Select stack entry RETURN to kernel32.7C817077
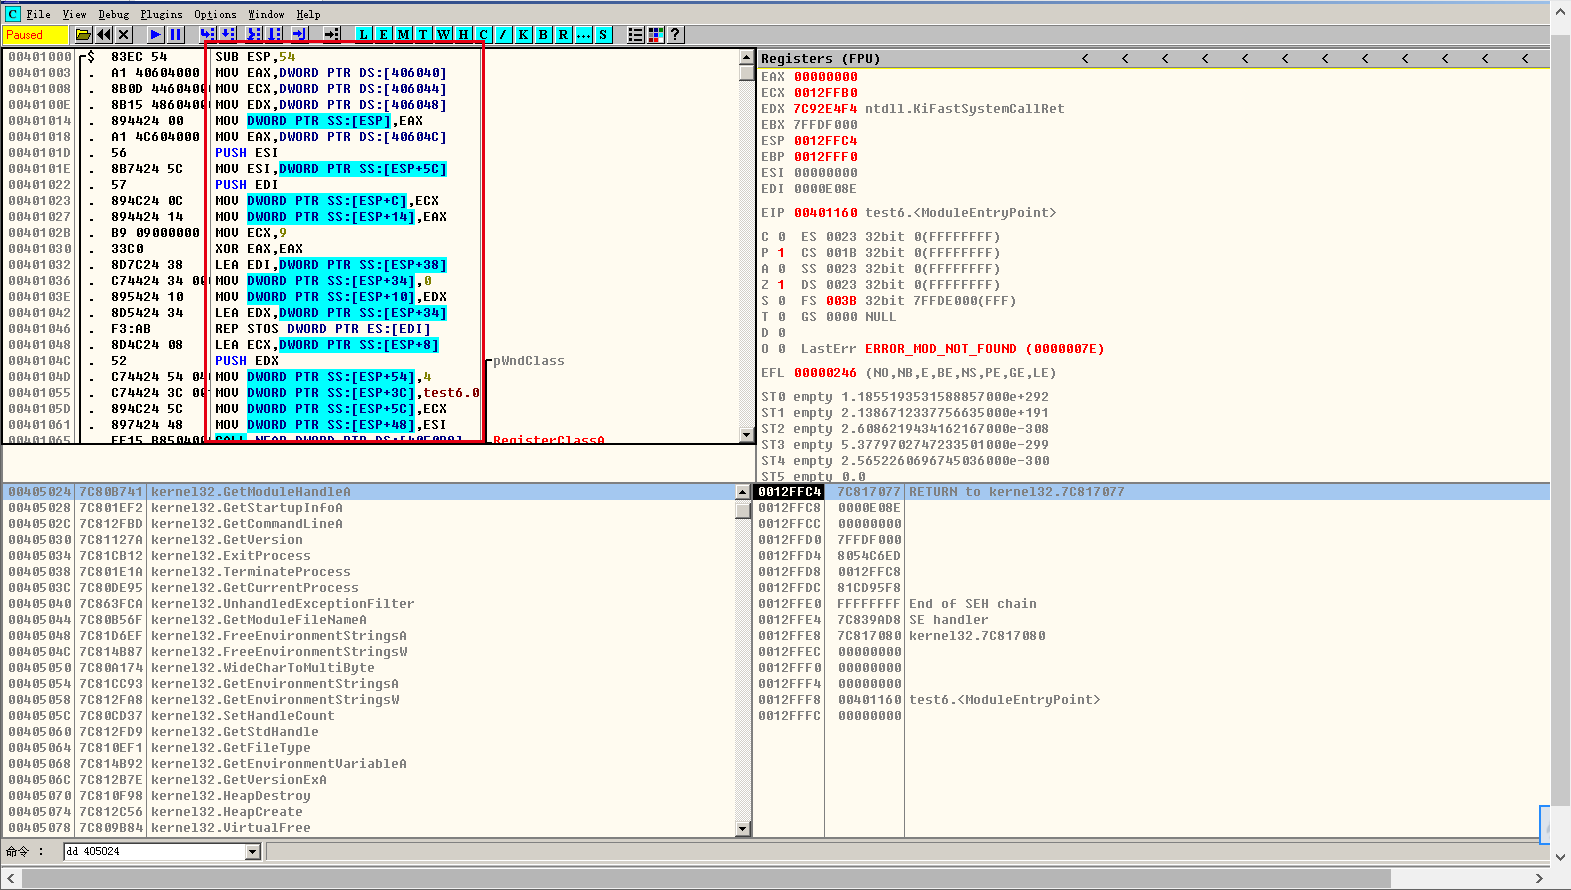The height and width of the screenshot is (890, 1571). pyautogui.click(x=1152, y=492)
